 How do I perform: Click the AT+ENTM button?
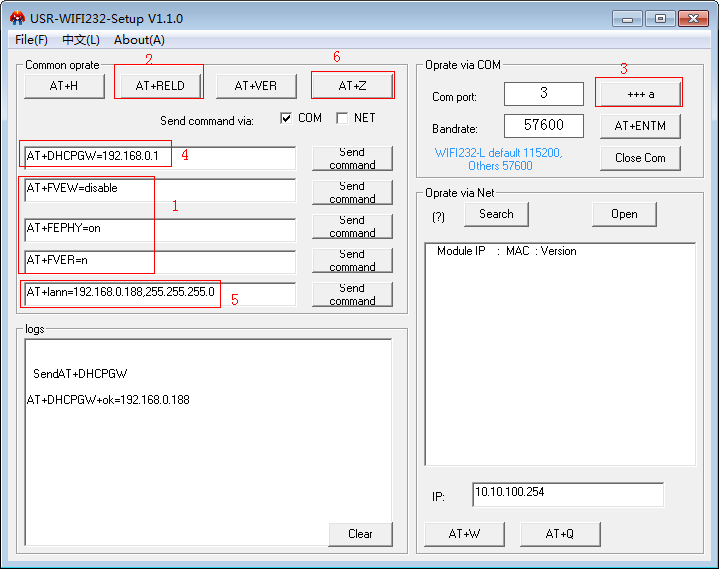pos(640,126)
